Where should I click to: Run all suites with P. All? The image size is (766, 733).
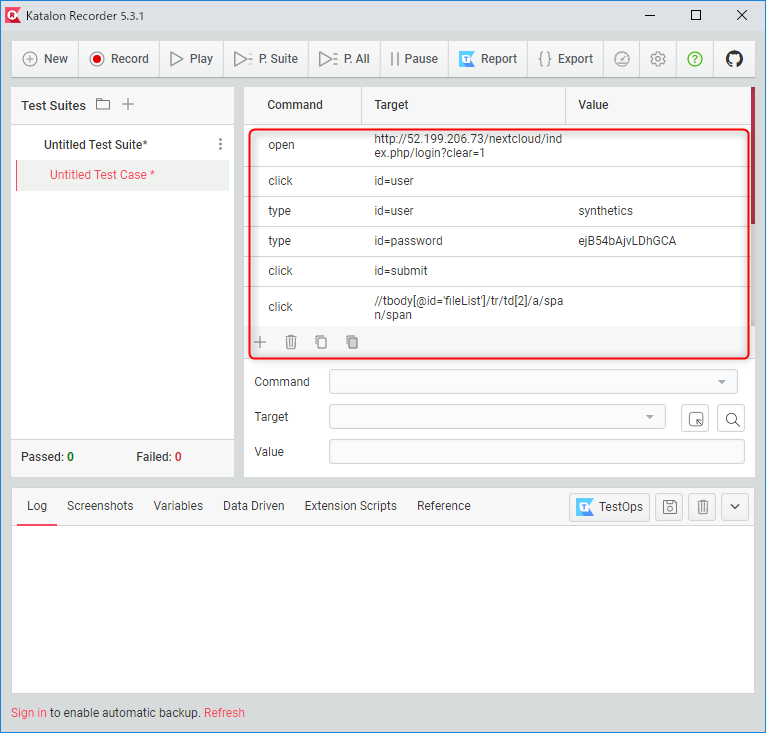pos(344,59)
